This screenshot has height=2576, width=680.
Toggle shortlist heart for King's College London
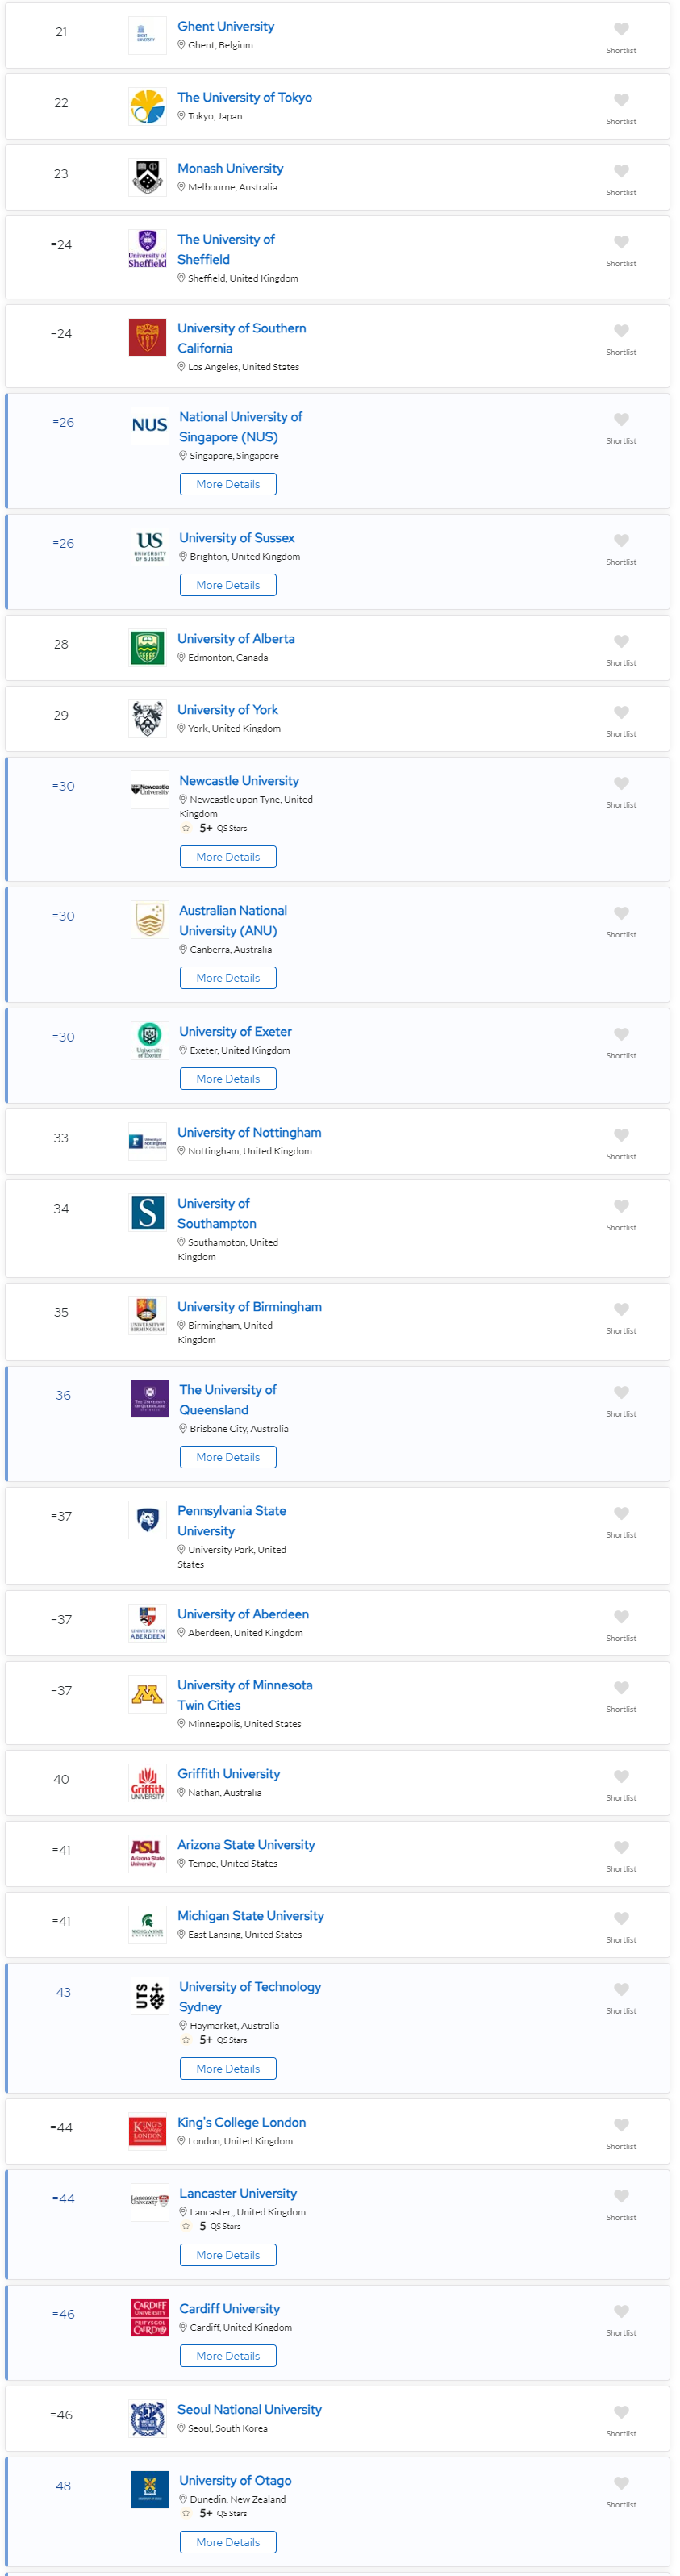[x=620, y=2125]
